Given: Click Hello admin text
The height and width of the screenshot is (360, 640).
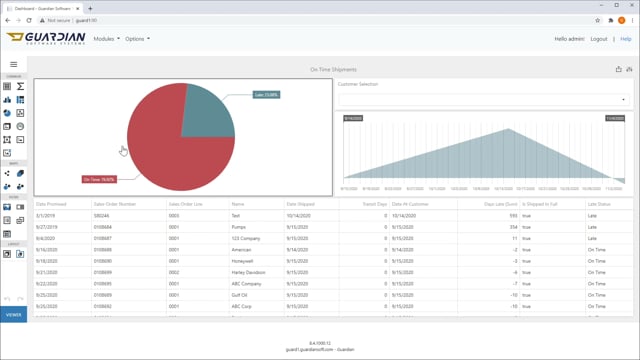Looking at the screenshot, I should pyautogui.click(x=569, y=39).
